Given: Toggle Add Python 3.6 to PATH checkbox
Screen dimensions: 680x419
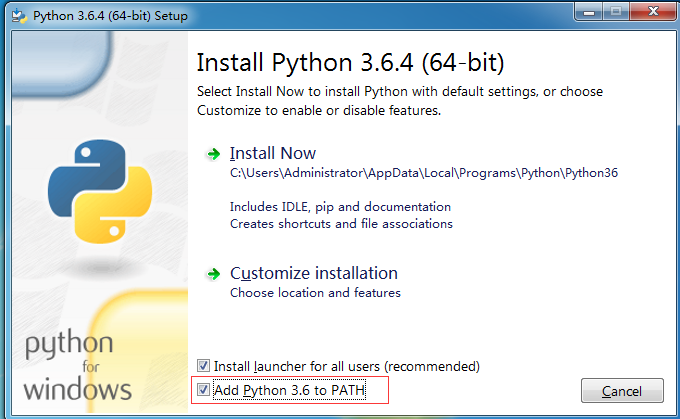Looking at the screenshot, I should coord(203,390).
